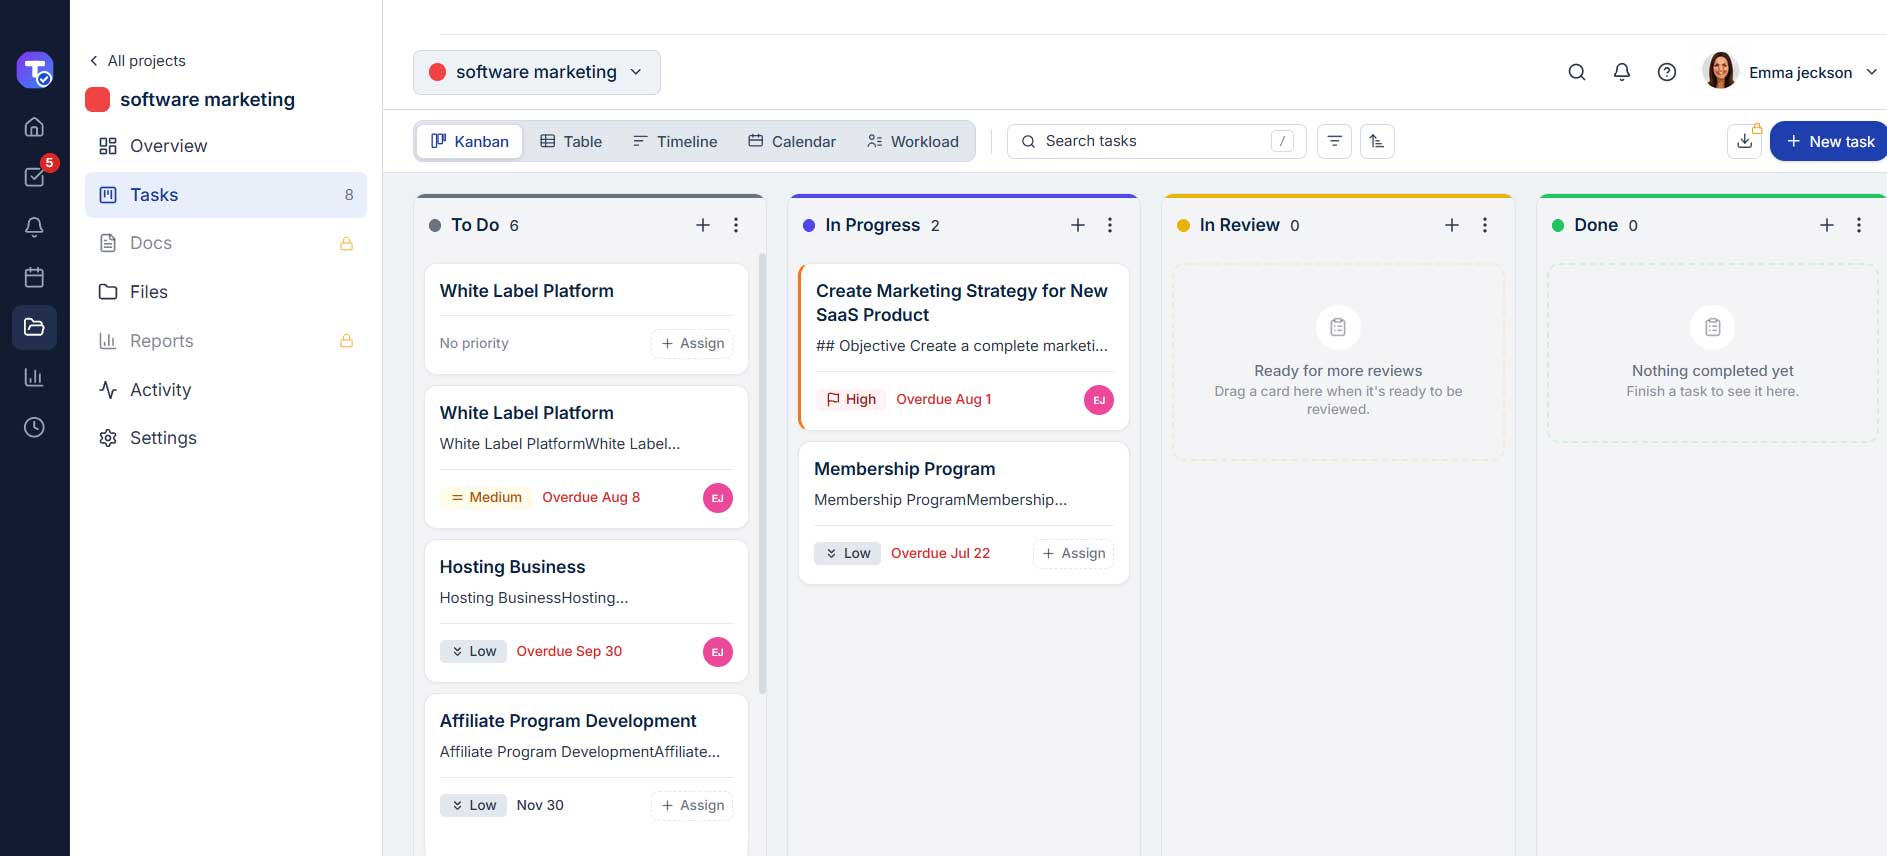Click the app logo in left rail

tap(35, 70)
